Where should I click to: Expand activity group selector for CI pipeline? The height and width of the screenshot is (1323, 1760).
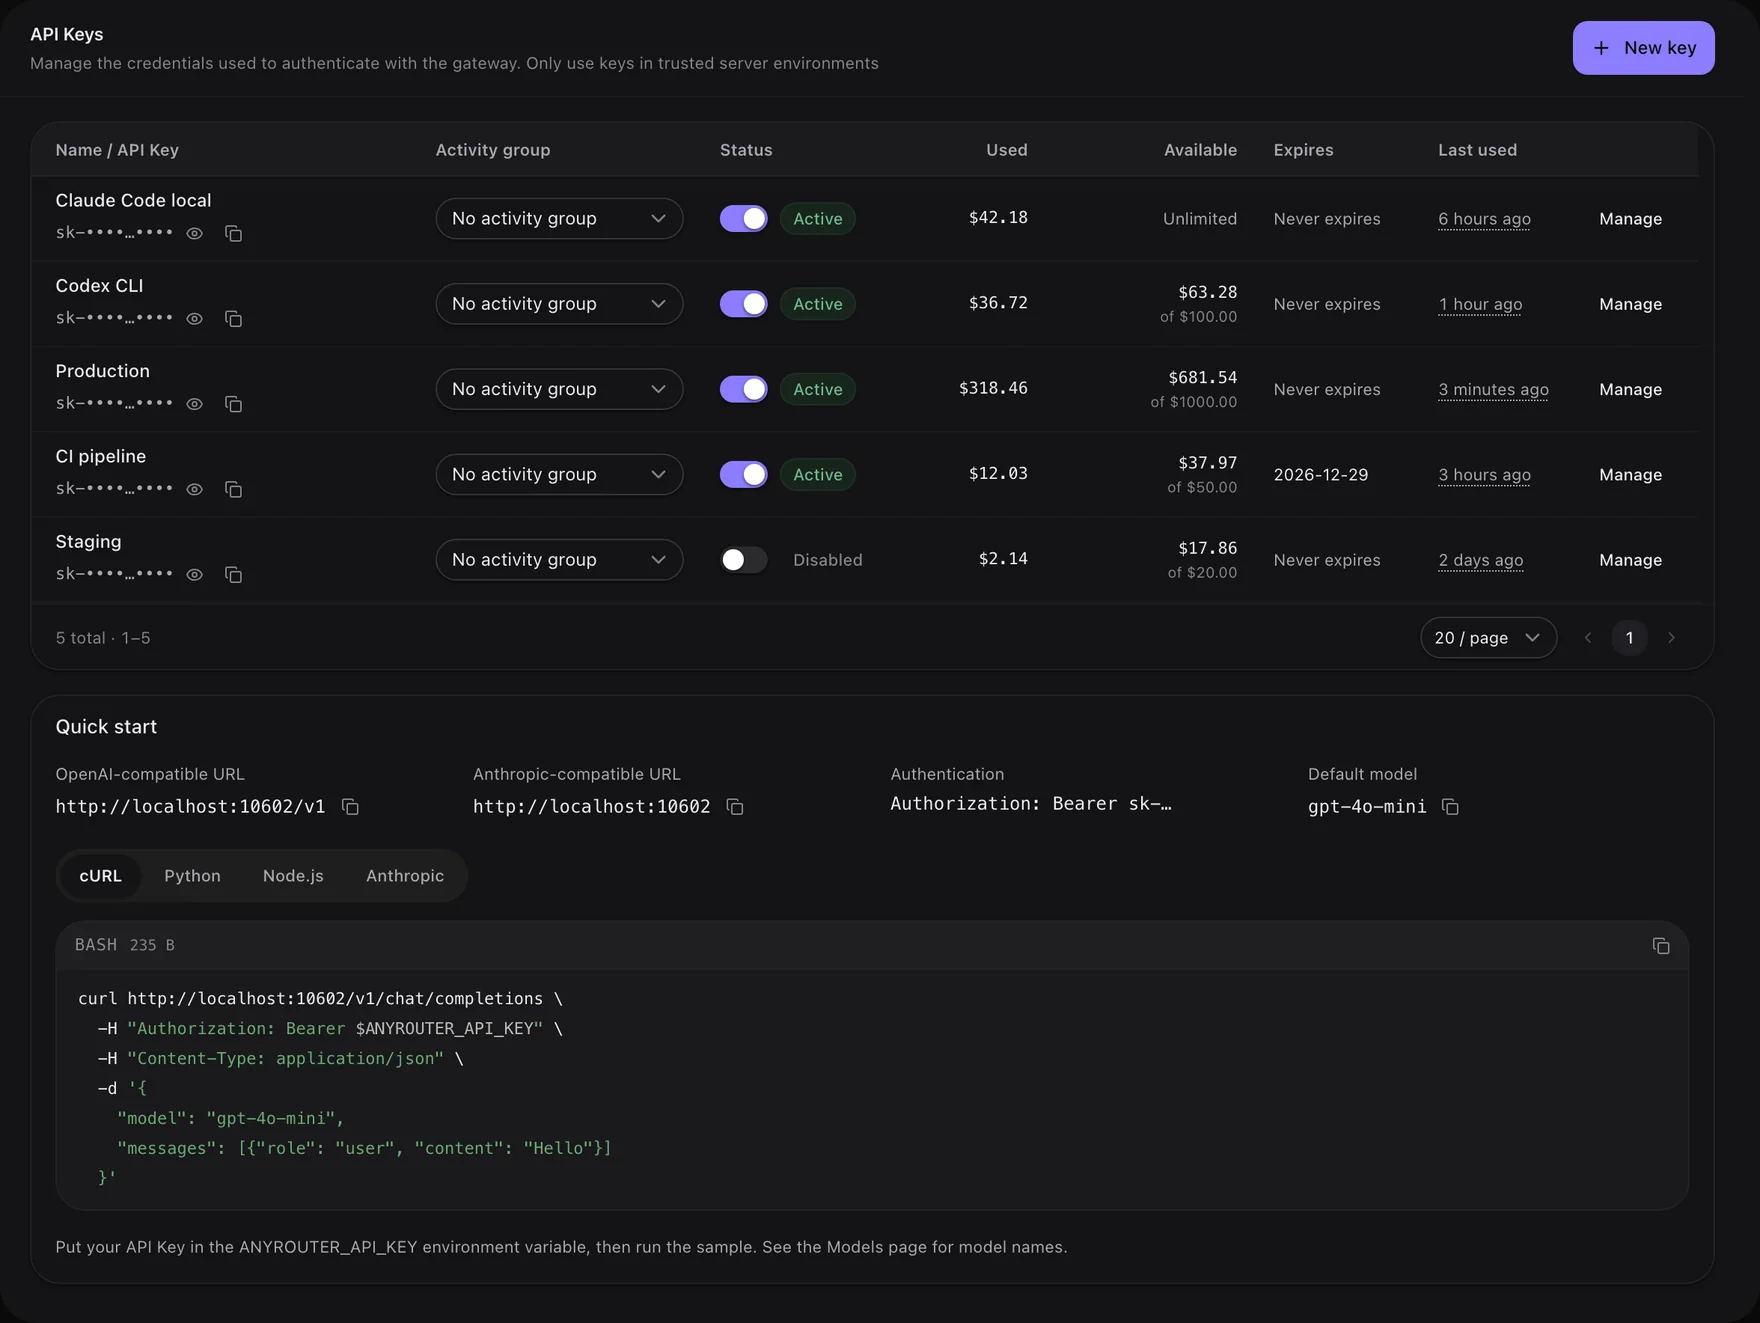click(559, 474)
